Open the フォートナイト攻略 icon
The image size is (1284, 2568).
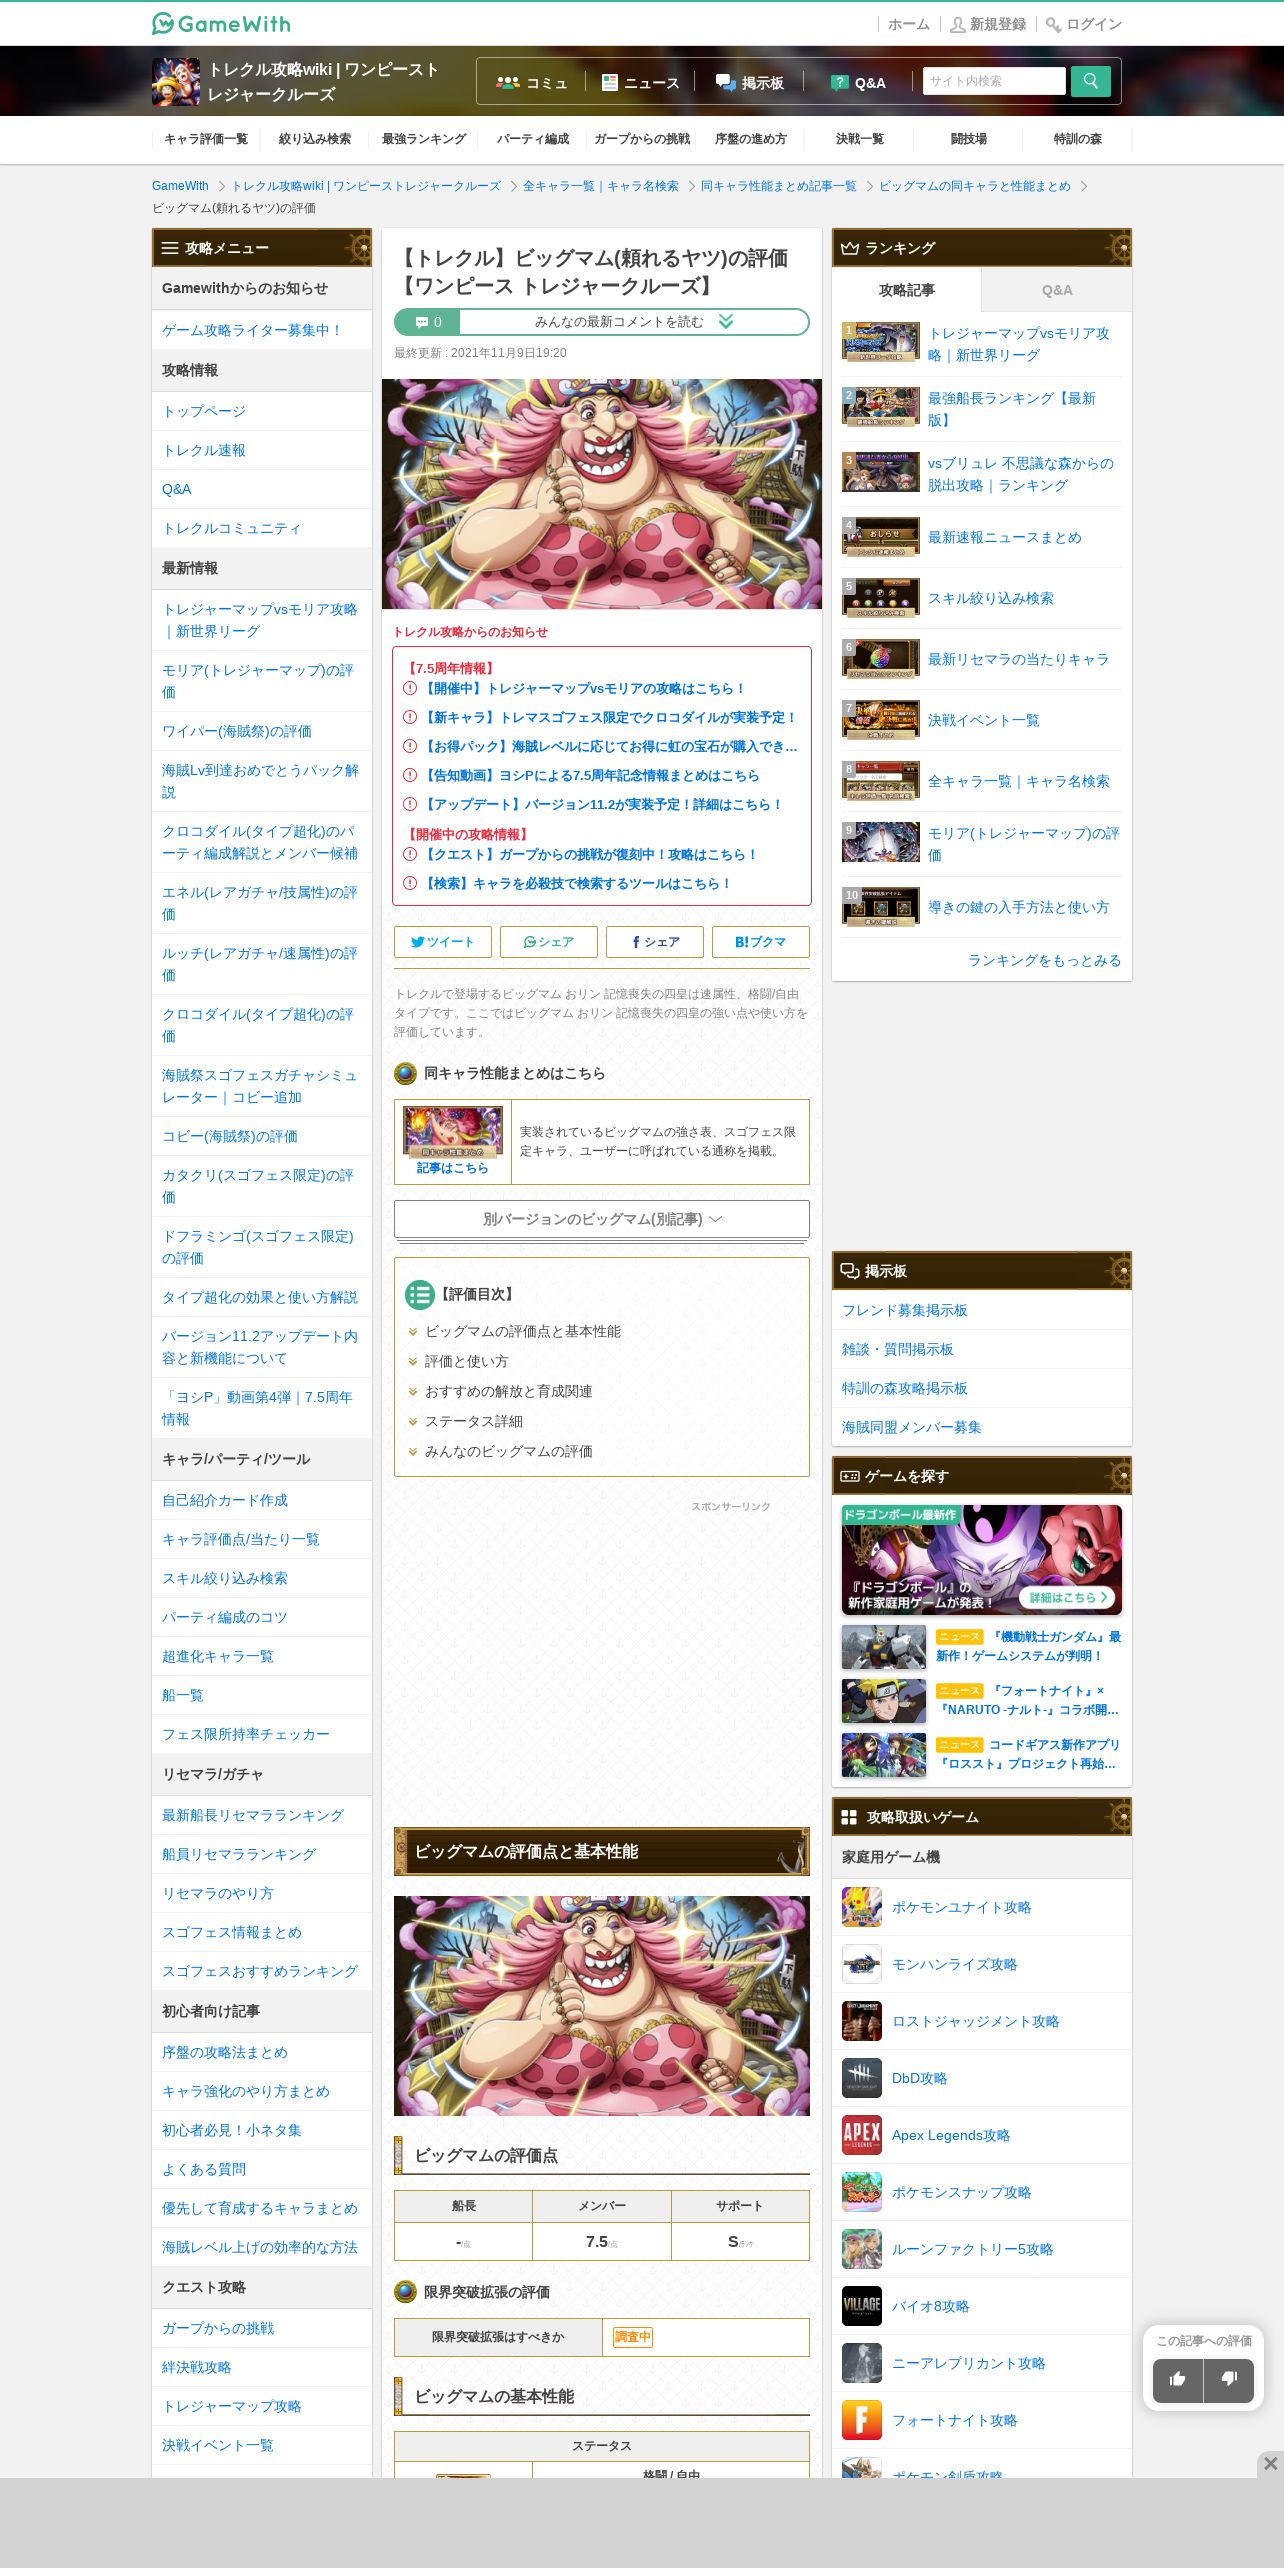point(861,2420)
